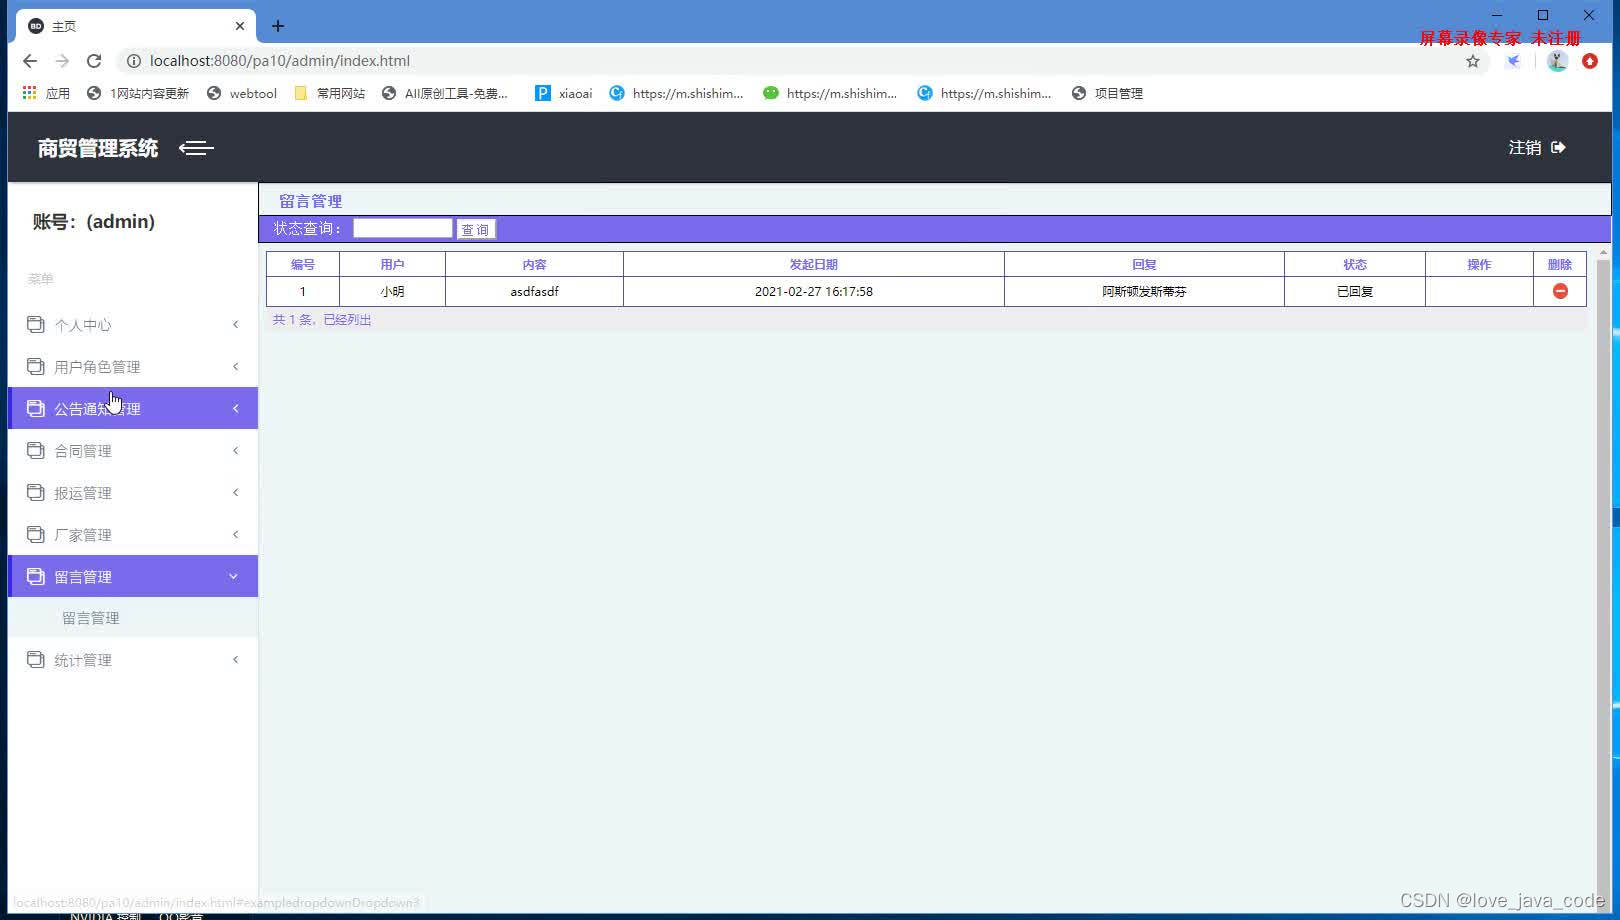Expand the 公告通知管理 chevron
This screenshot has height=920, width=1620.
pyautogui.click(x=236, y=408)
